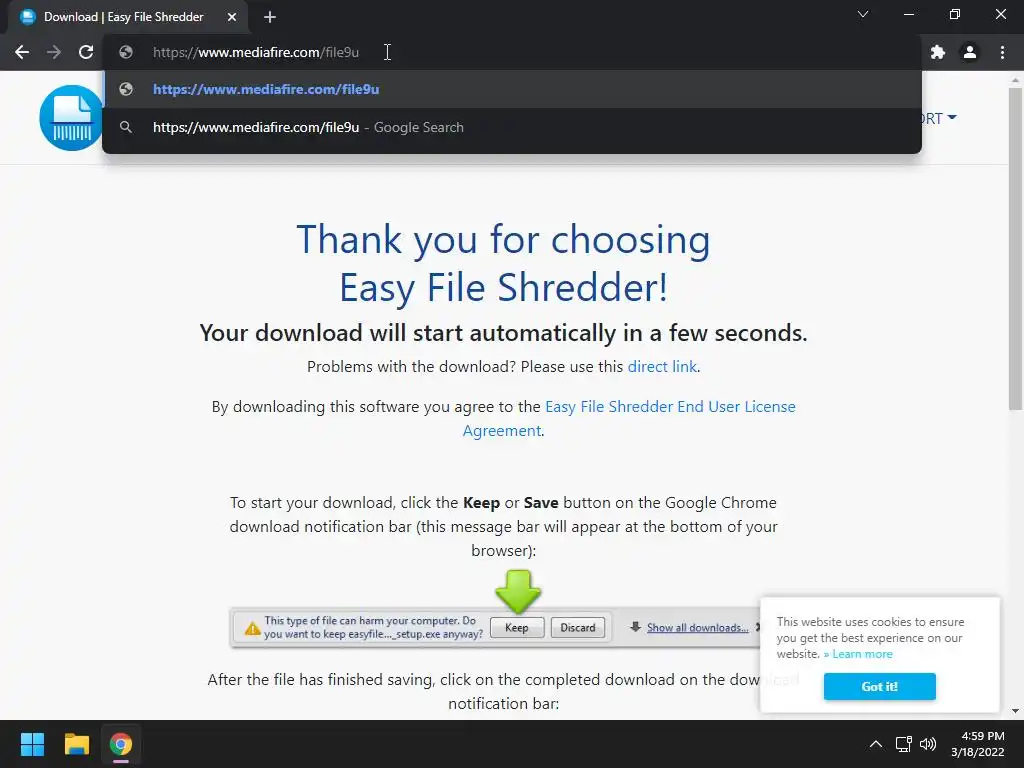
Task: Dismiss cookie notice with Got it!
Action: 880,686
